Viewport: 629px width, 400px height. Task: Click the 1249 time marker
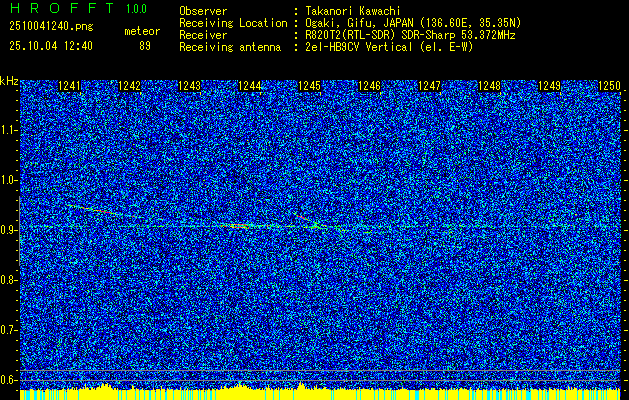pos(550,86)
